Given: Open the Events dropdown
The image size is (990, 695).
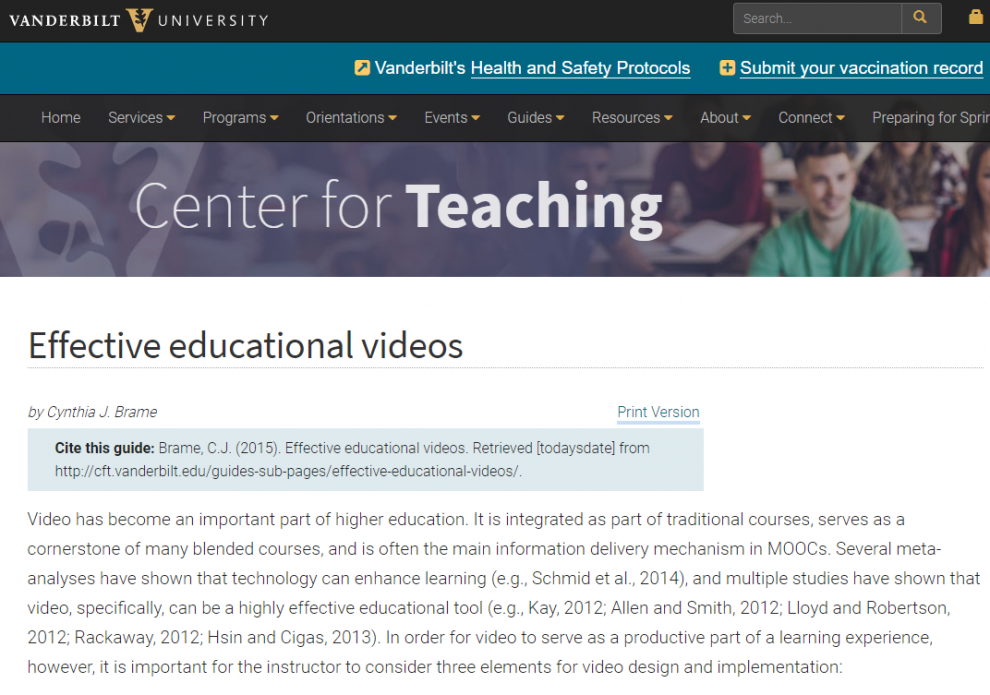Looking at the screenshot, I should pos(451,117).
